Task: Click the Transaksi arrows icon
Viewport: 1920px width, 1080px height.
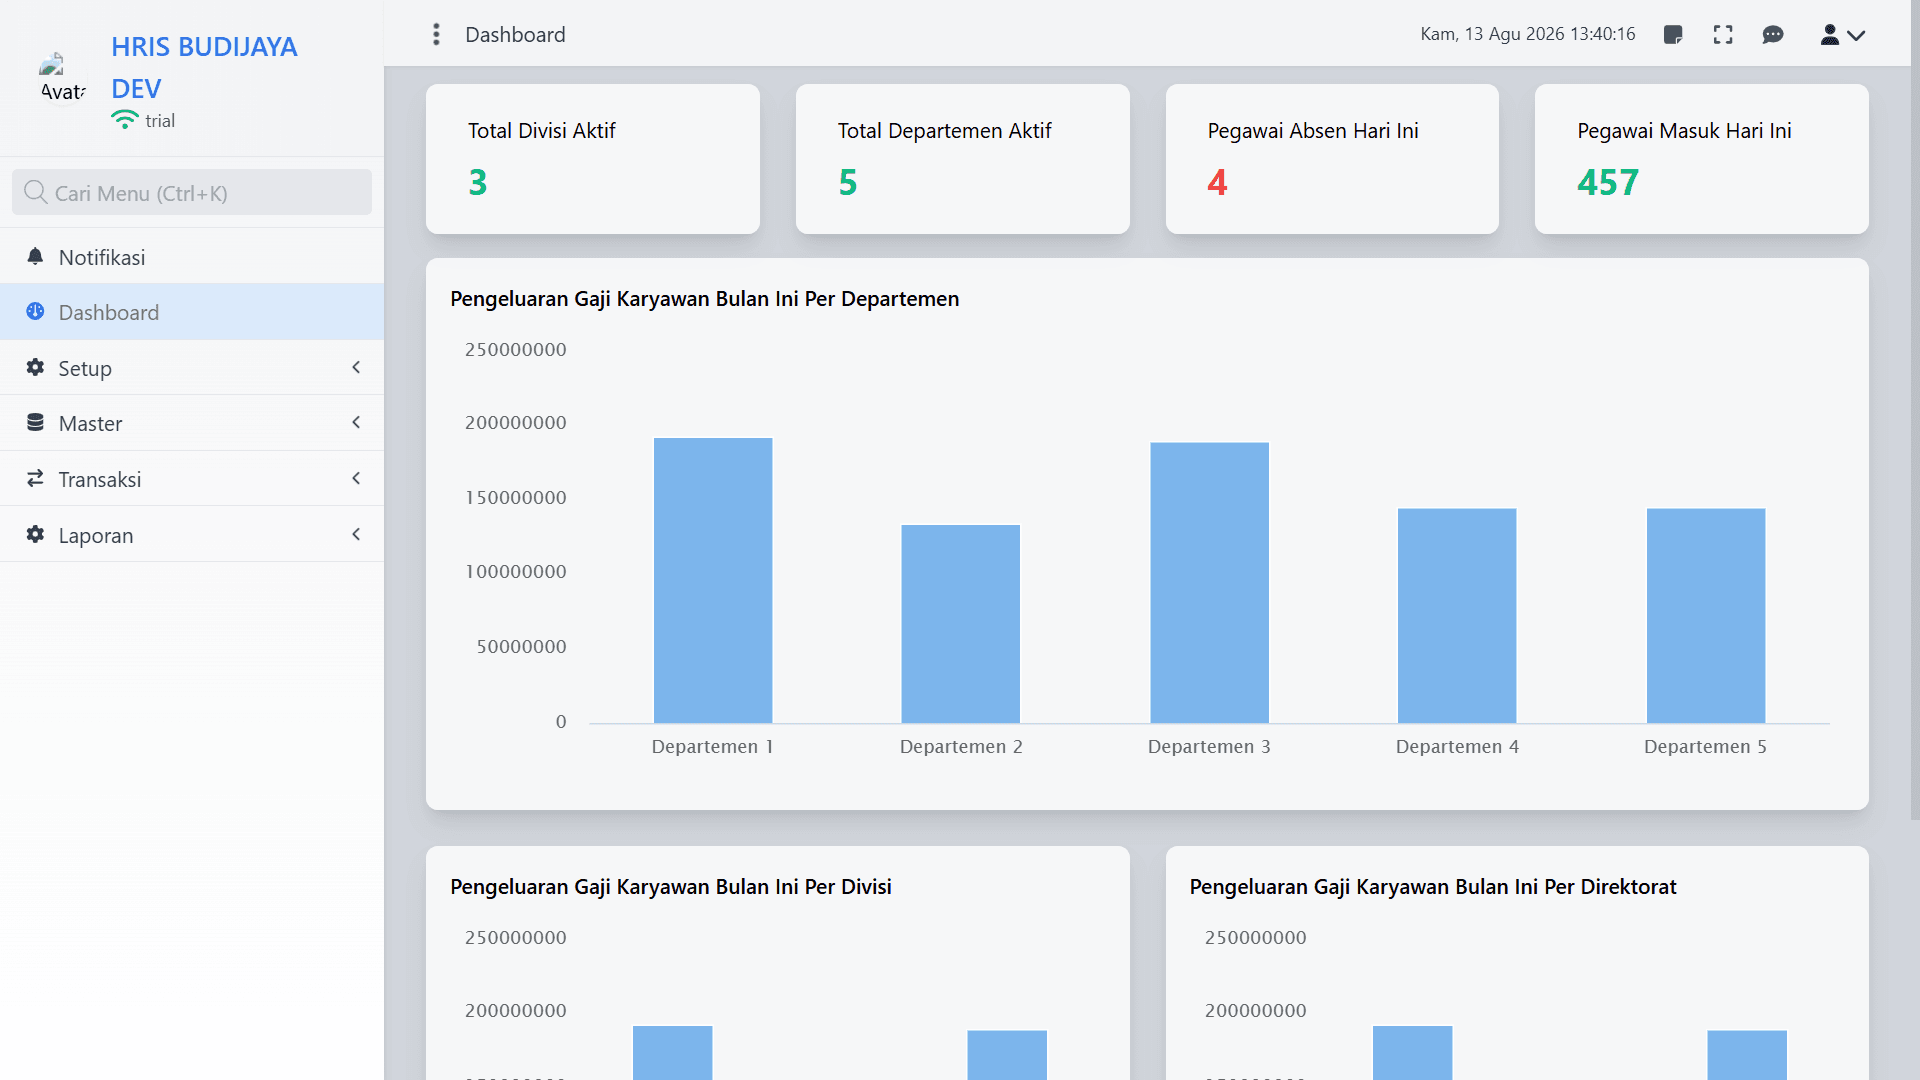Action: click(35, 478)
